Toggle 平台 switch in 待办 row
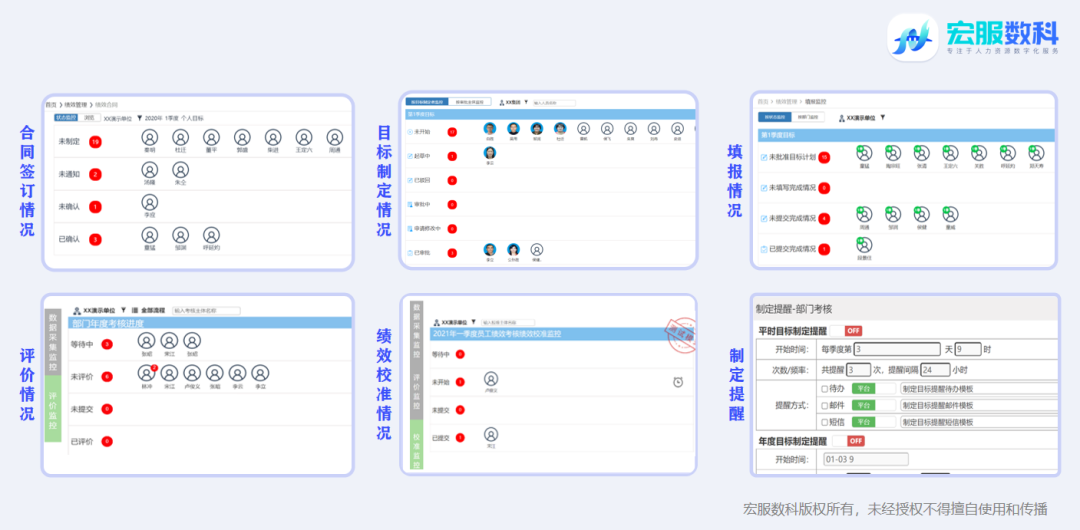Screen dimensions: 1080x530 [x=873, y=389]
